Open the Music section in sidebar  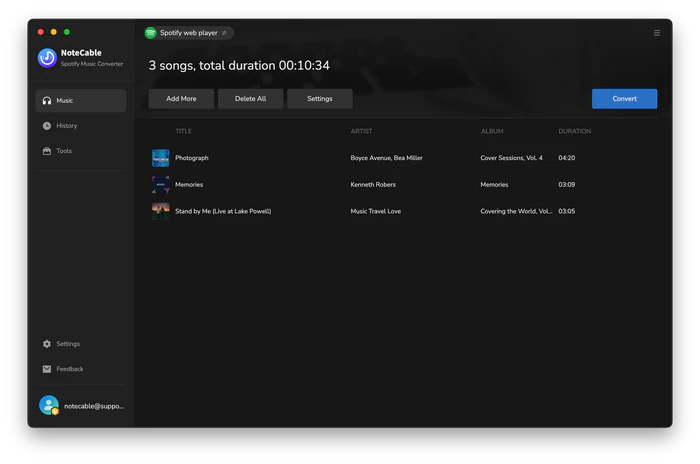pyautogui.click(x=81, y=100)
